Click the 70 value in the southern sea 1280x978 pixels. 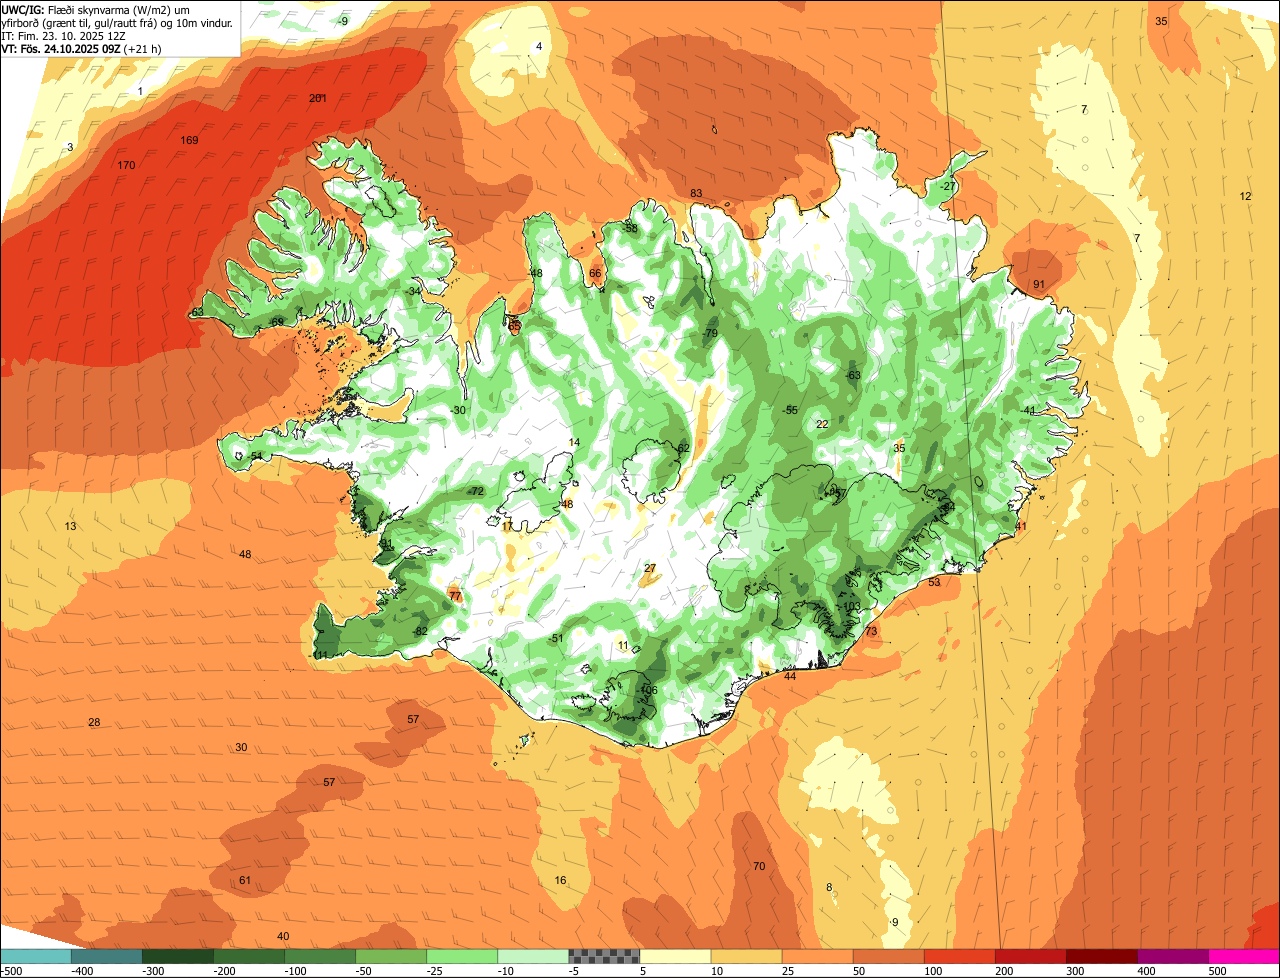759,866
